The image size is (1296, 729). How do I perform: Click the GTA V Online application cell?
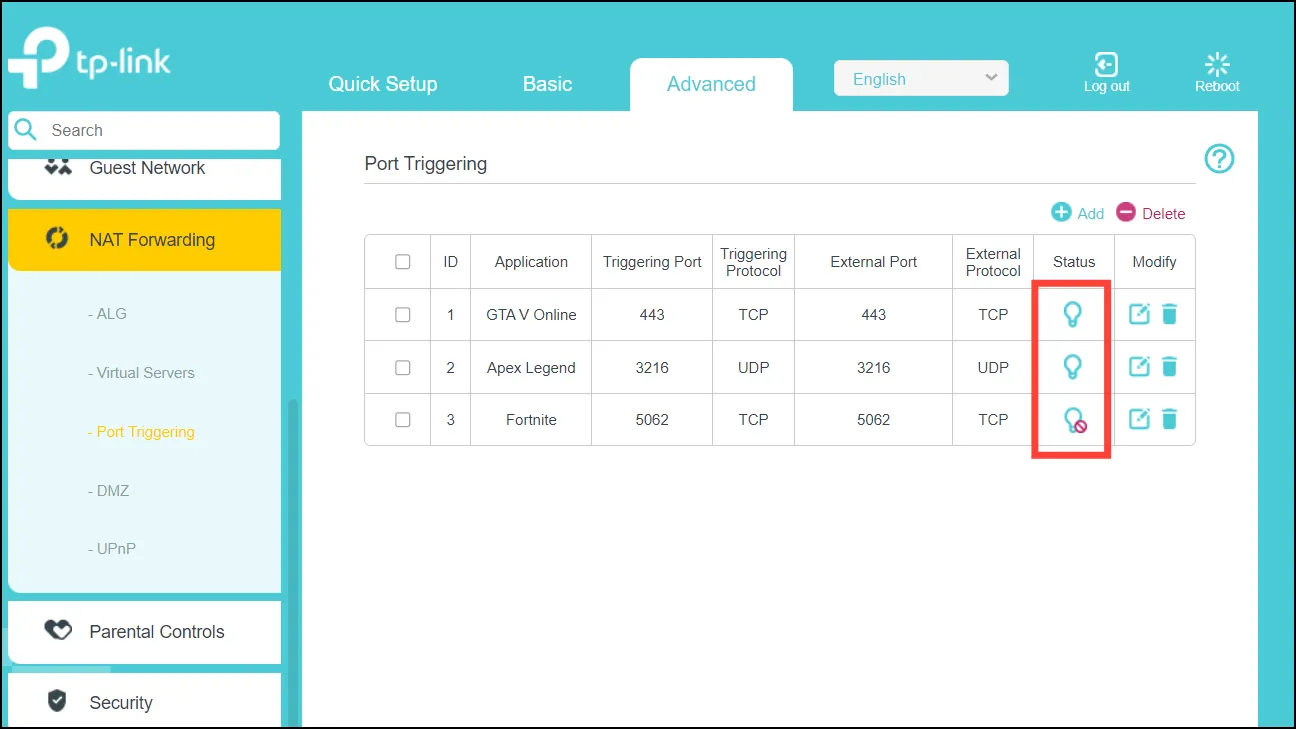(531, 314)
